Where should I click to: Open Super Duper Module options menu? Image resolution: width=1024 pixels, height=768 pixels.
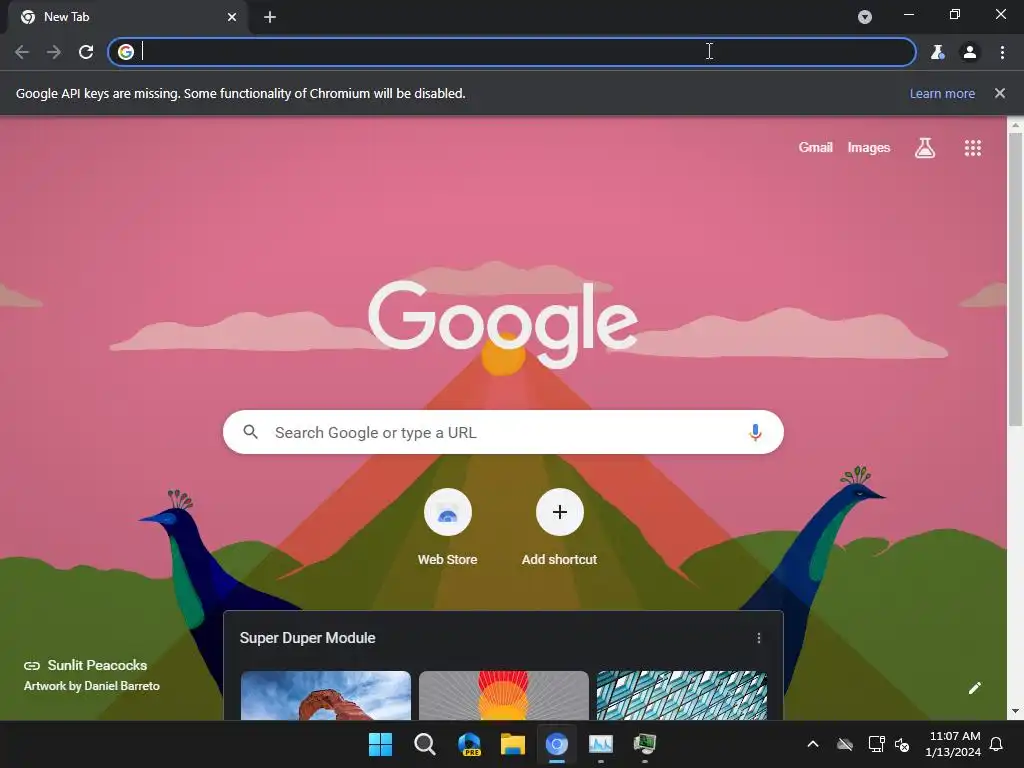(758, 638)
